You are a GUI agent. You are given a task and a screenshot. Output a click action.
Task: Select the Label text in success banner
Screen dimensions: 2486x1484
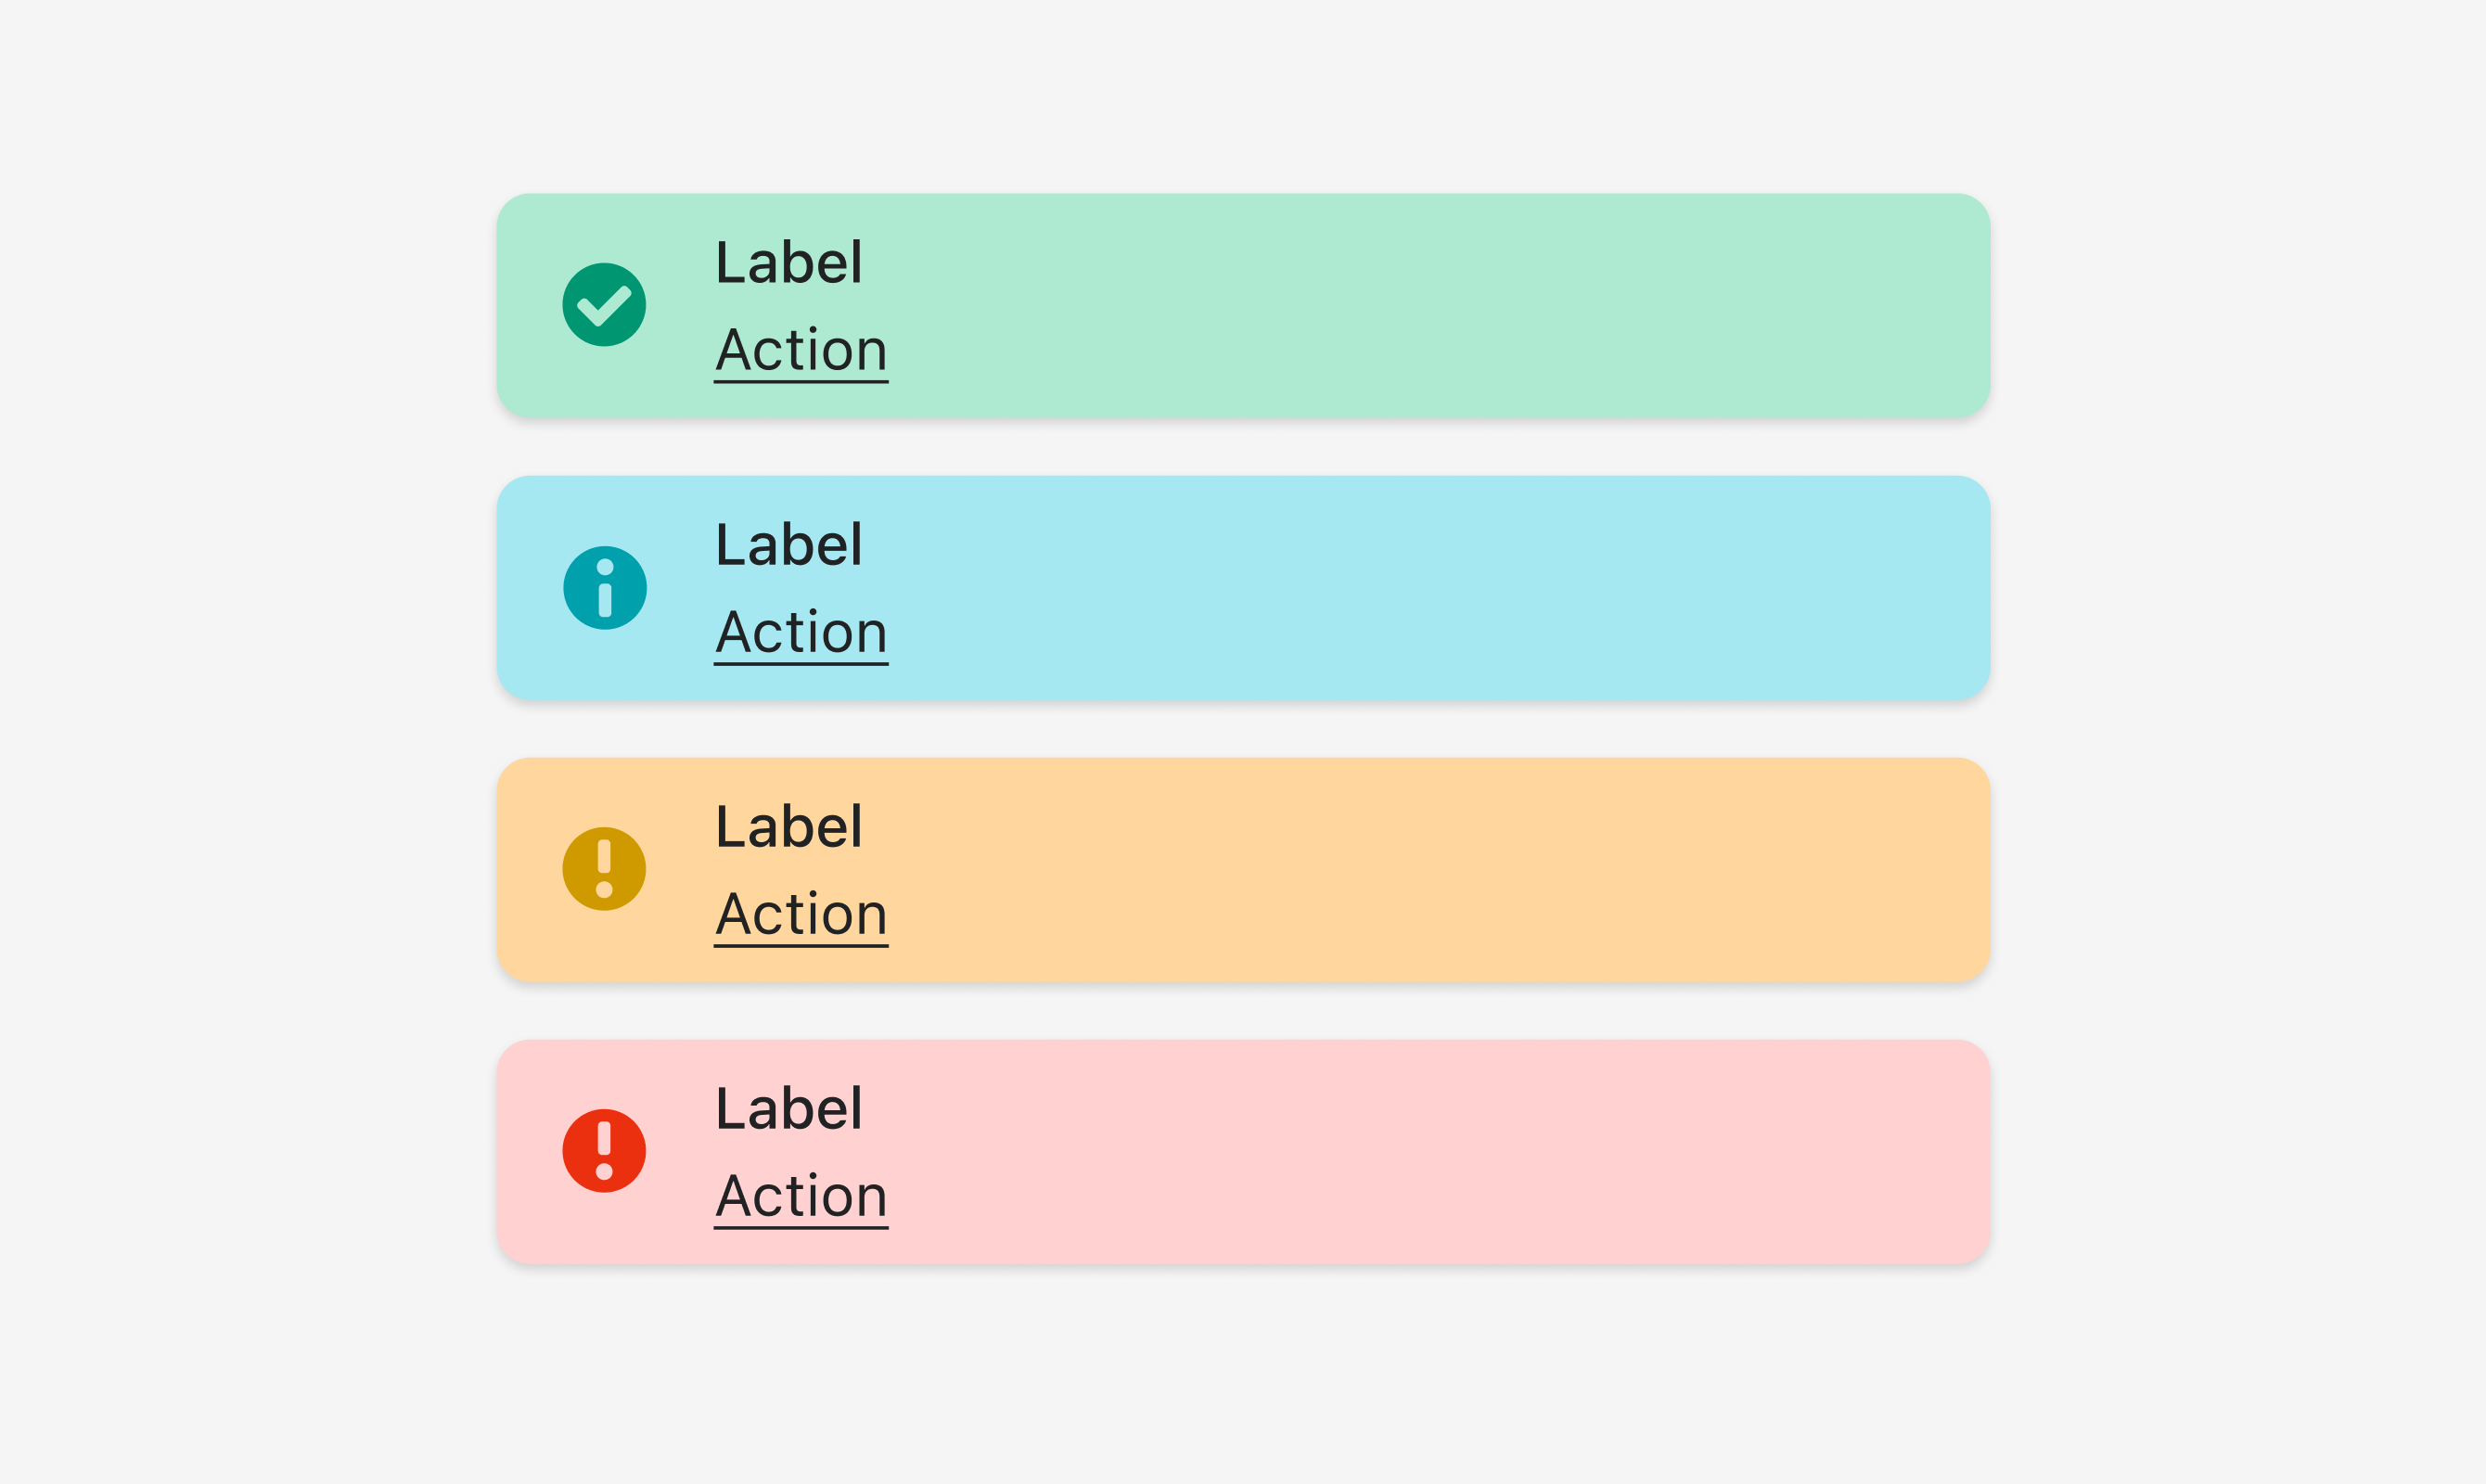(788, 263)
